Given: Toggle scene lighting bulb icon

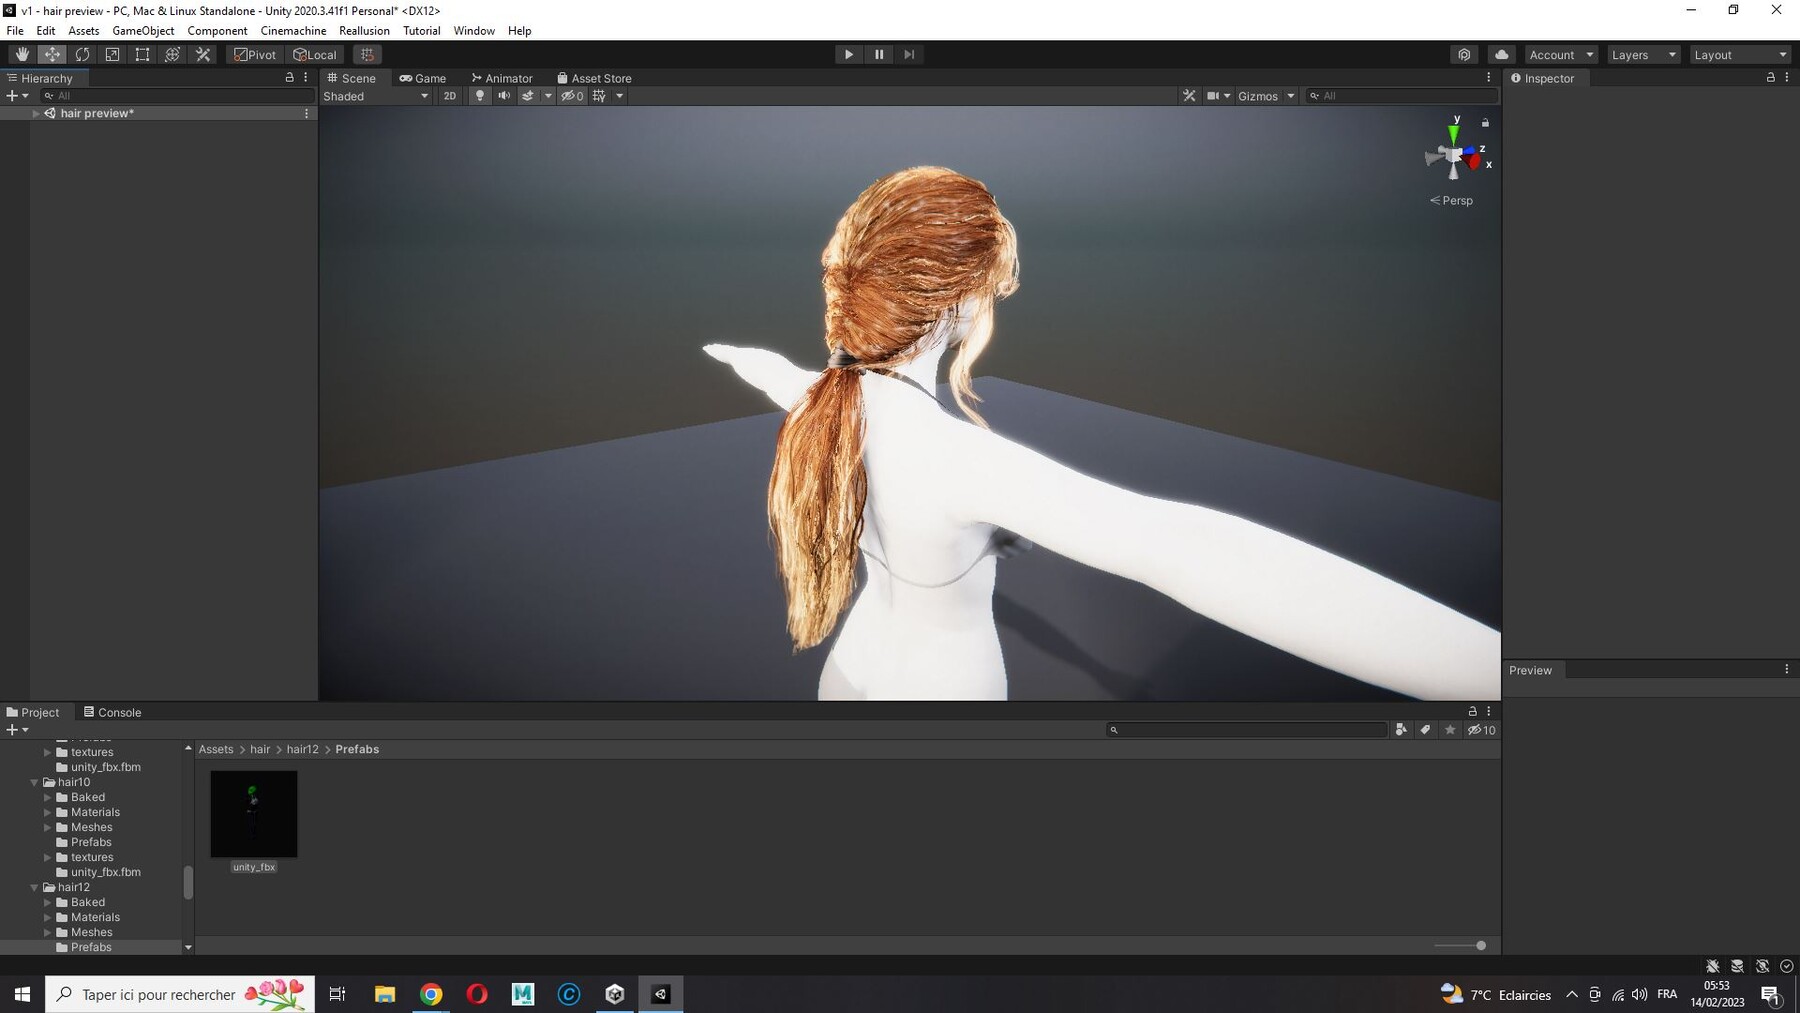Looking at the screenshot, I should tap(480, 96).
